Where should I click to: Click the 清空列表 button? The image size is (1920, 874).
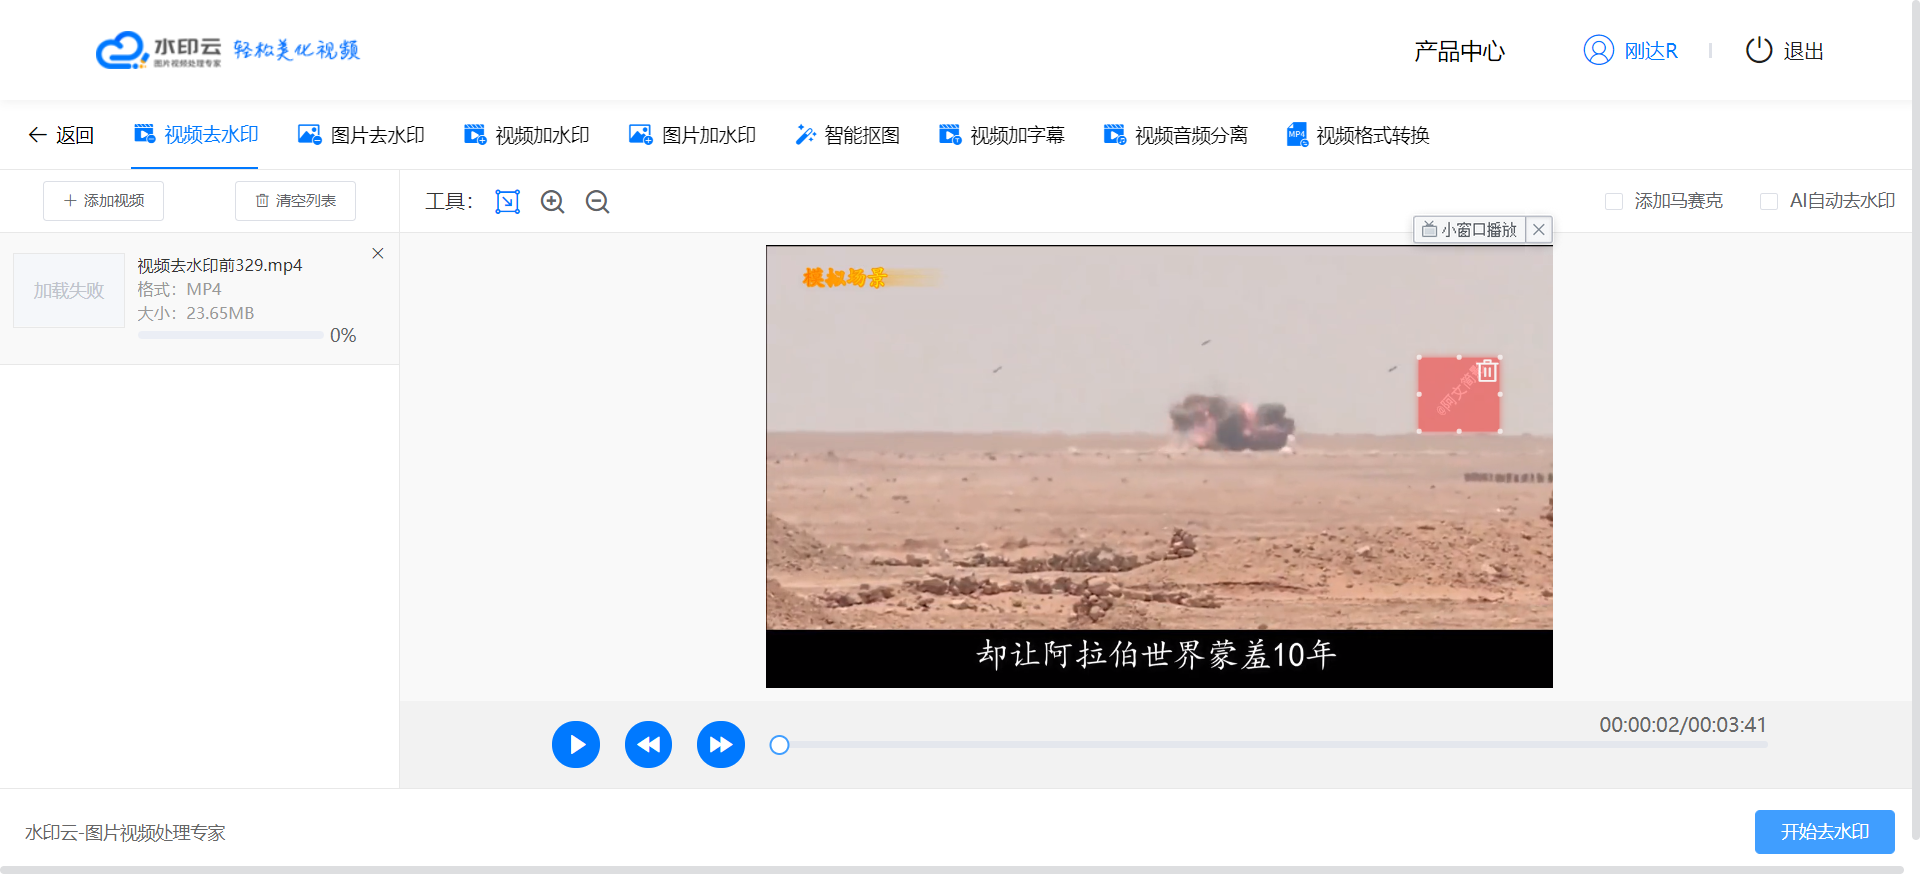(x=295, y=201)
